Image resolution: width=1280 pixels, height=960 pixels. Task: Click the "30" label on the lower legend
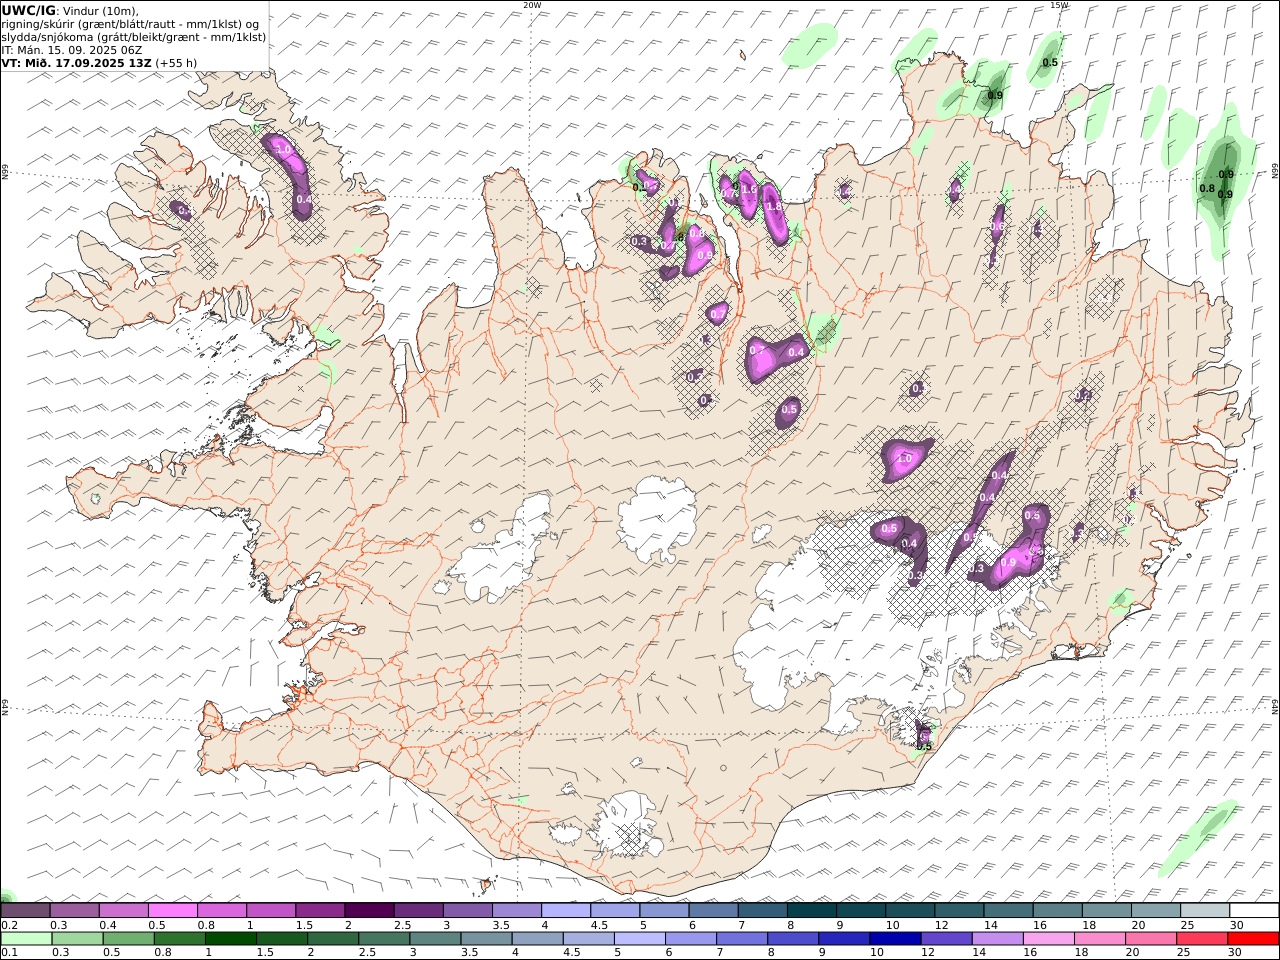[x=1236, y=953]
